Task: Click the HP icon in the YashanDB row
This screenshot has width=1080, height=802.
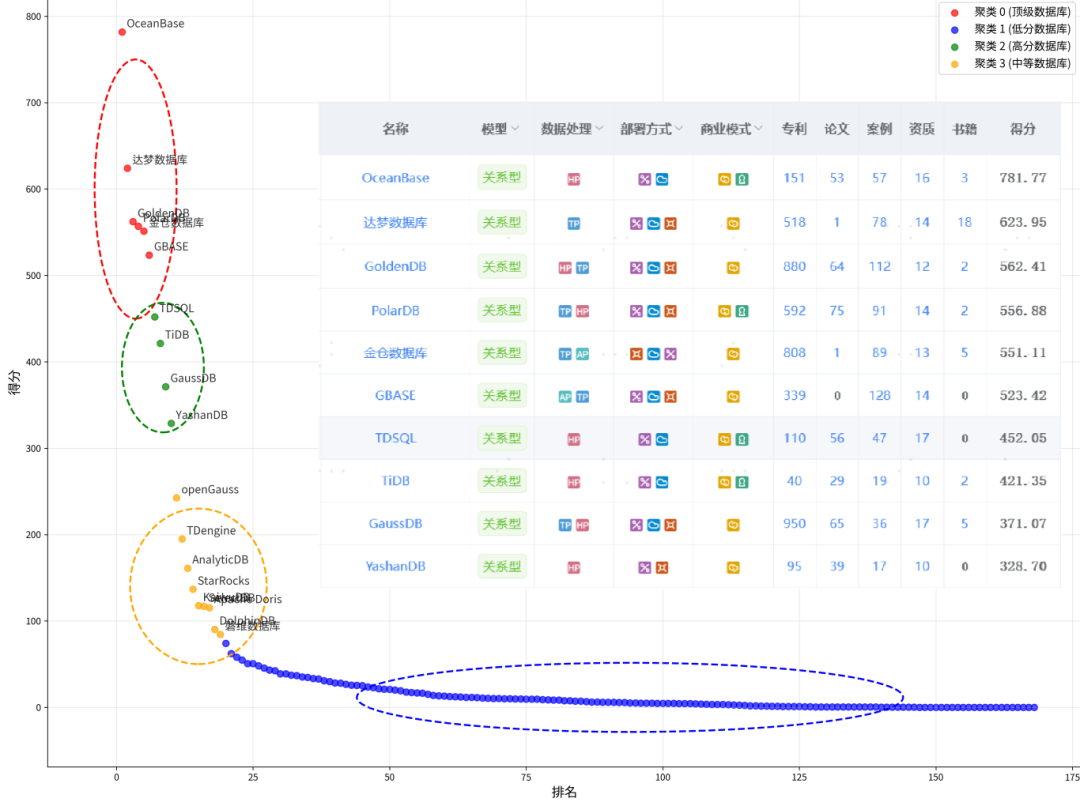Action: coord(574,568)
